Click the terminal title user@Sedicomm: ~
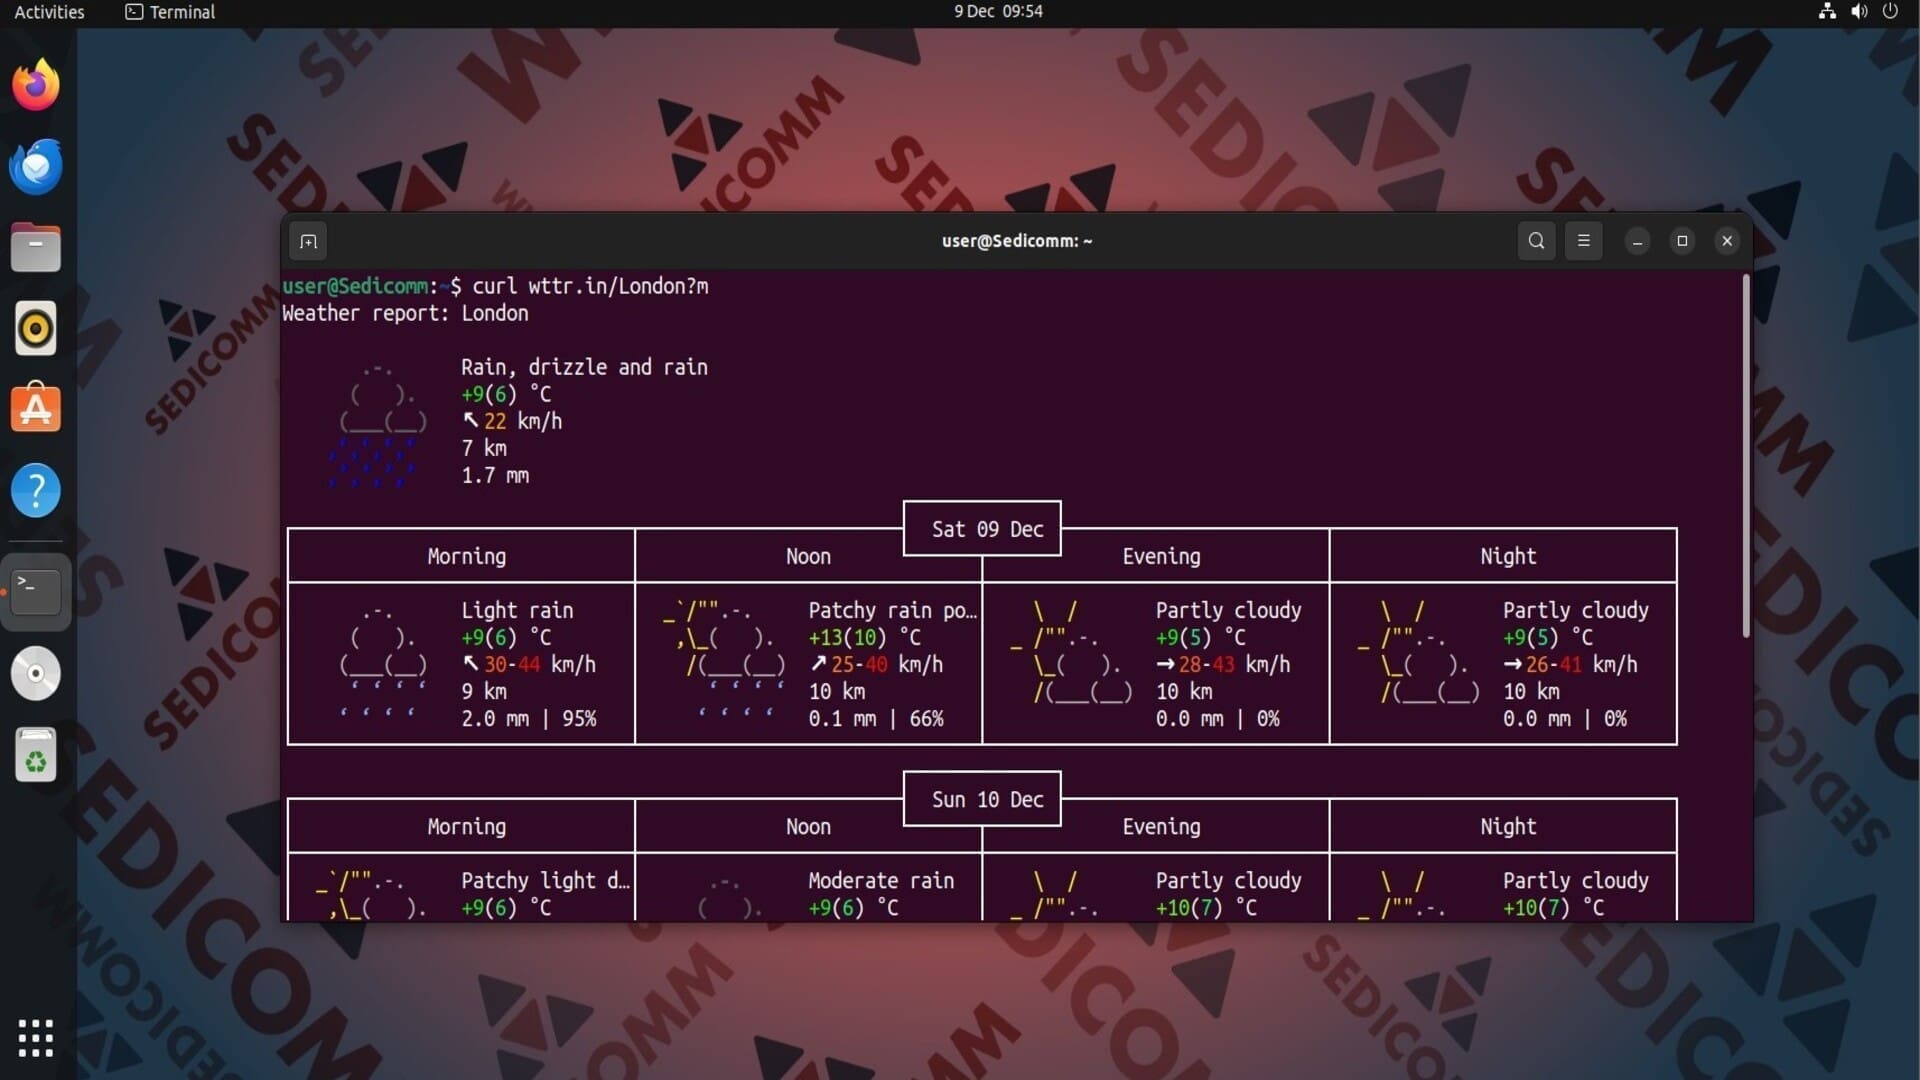Viewport: 1920px width, 1080px height. [x=1017, y=241]
